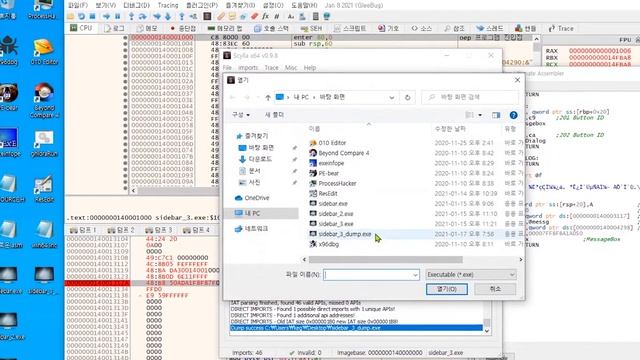The image size is (640, 360).
Task: Click the Bookmarks red tag toolbar icon
Action: (254, 16)
